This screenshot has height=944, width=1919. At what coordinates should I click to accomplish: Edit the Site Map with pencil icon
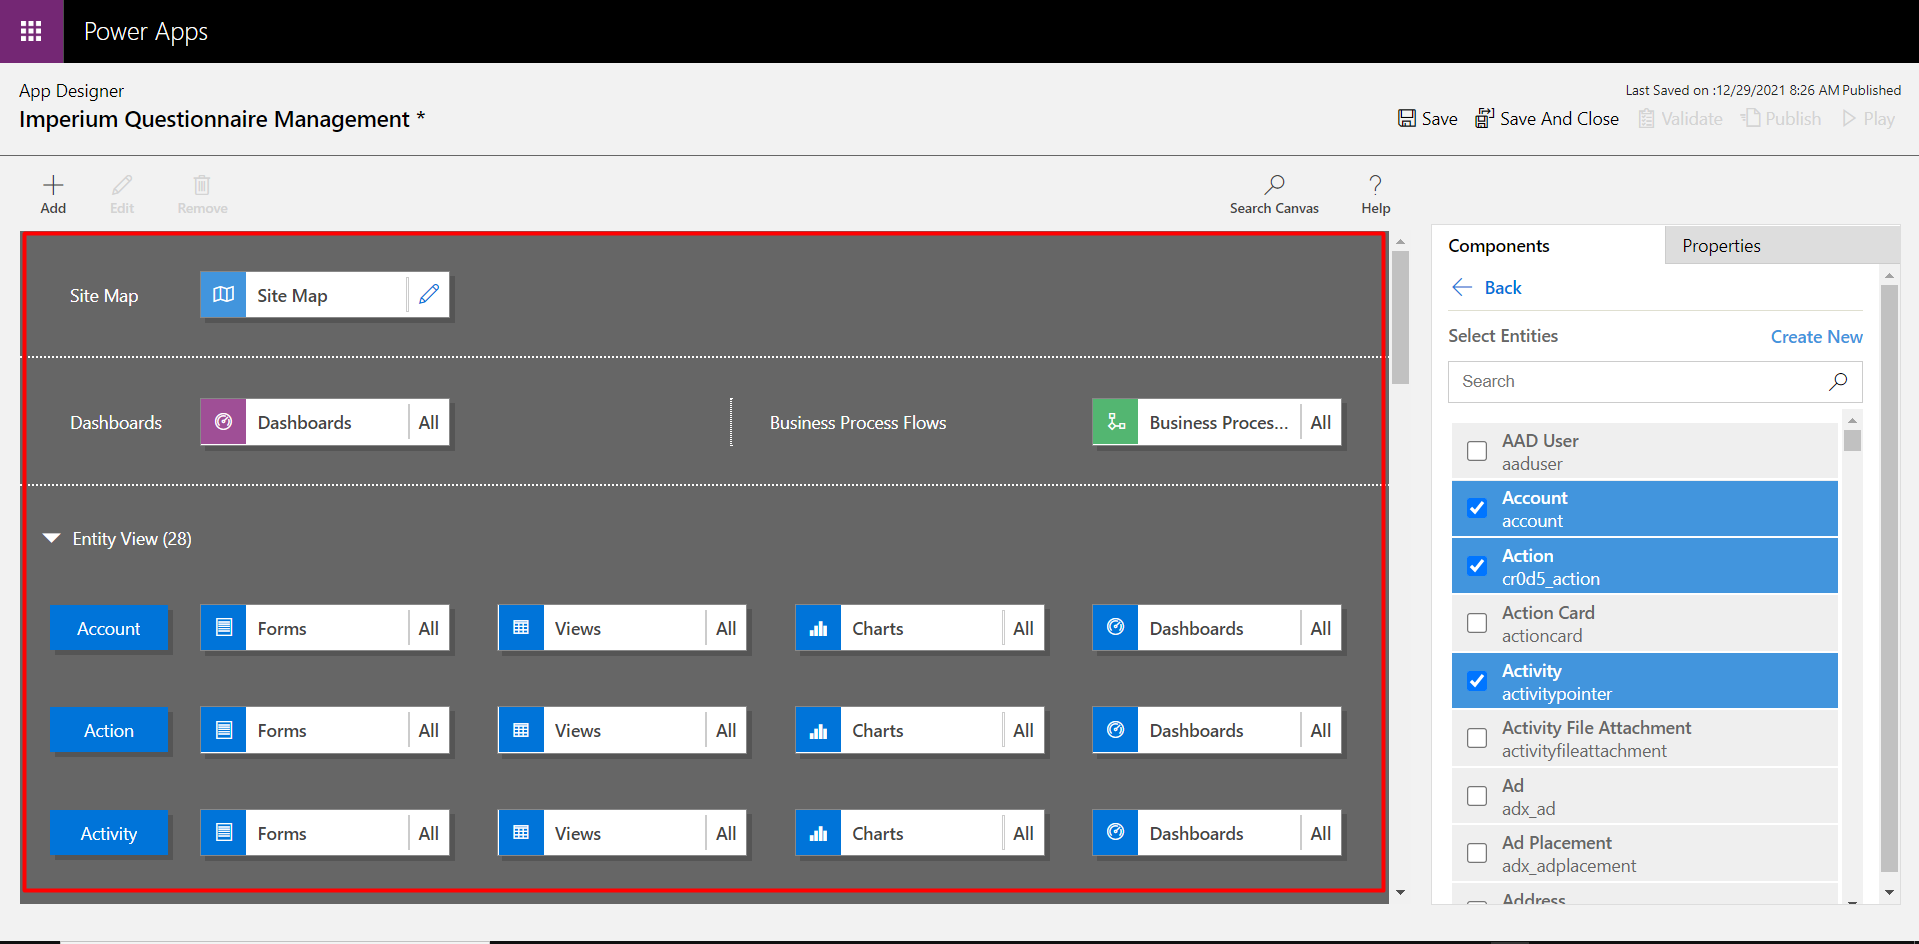pyautogui.click(x=429, y=295)
